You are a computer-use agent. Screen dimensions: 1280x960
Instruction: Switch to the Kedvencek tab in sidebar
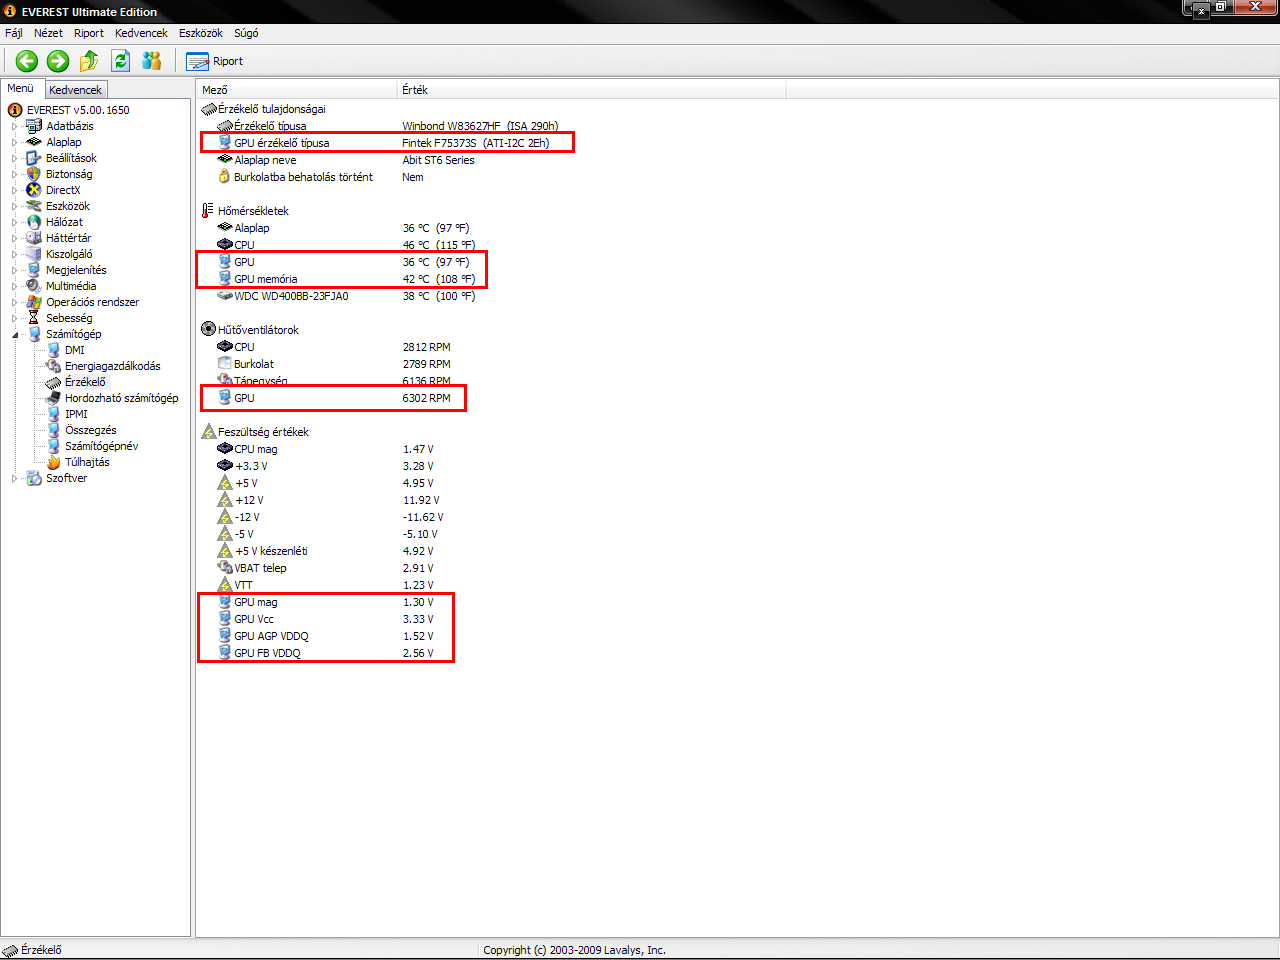pos(75,90)
